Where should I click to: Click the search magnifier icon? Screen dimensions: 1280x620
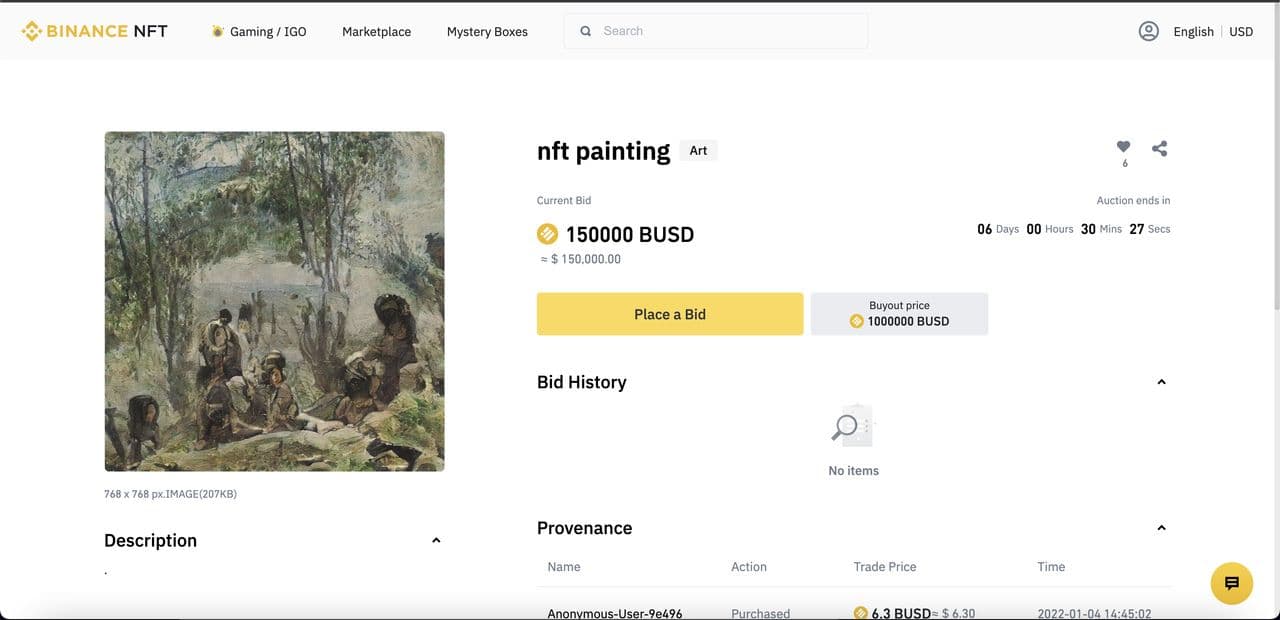[x=586, y=31]
